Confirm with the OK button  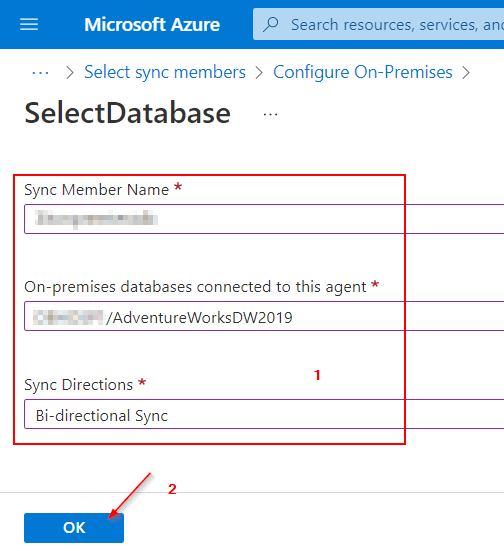pos(74,528)
